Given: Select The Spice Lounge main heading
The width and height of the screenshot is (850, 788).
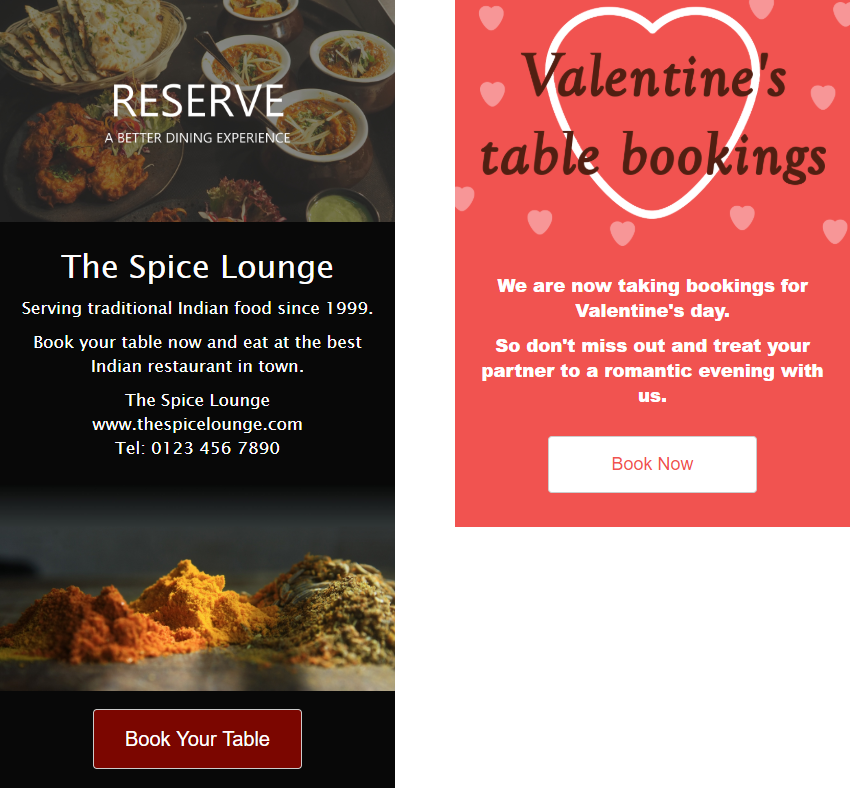Looking at the screenshot, I should [x=197, y=267].
